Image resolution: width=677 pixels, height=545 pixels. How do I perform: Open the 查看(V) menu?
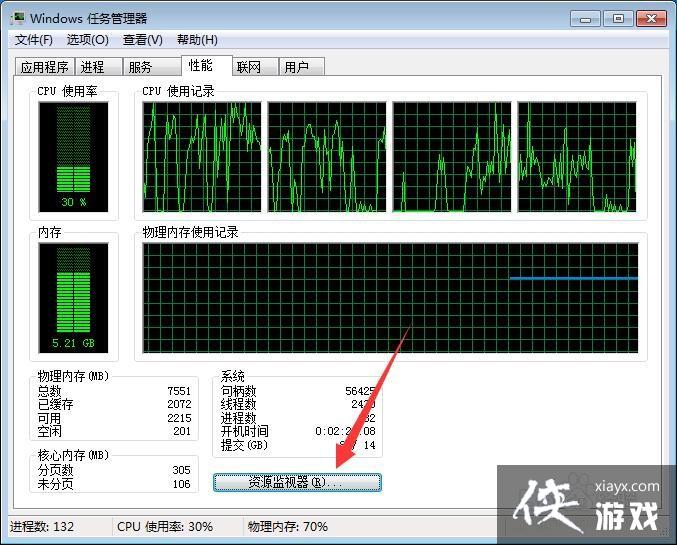(142, 40)
